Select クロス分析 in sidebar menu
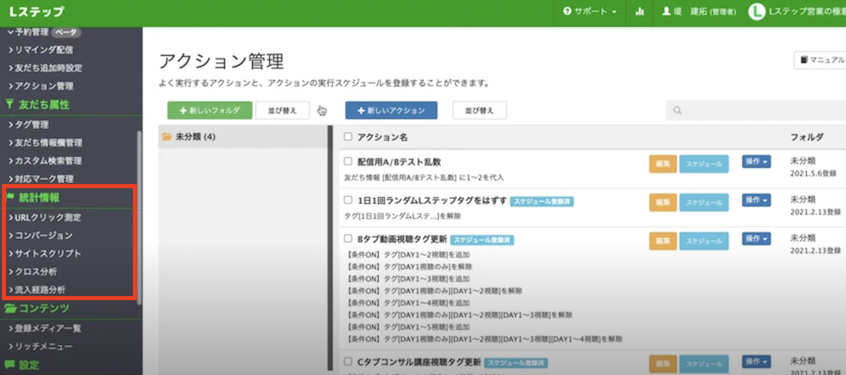 (x=33, y=271)
